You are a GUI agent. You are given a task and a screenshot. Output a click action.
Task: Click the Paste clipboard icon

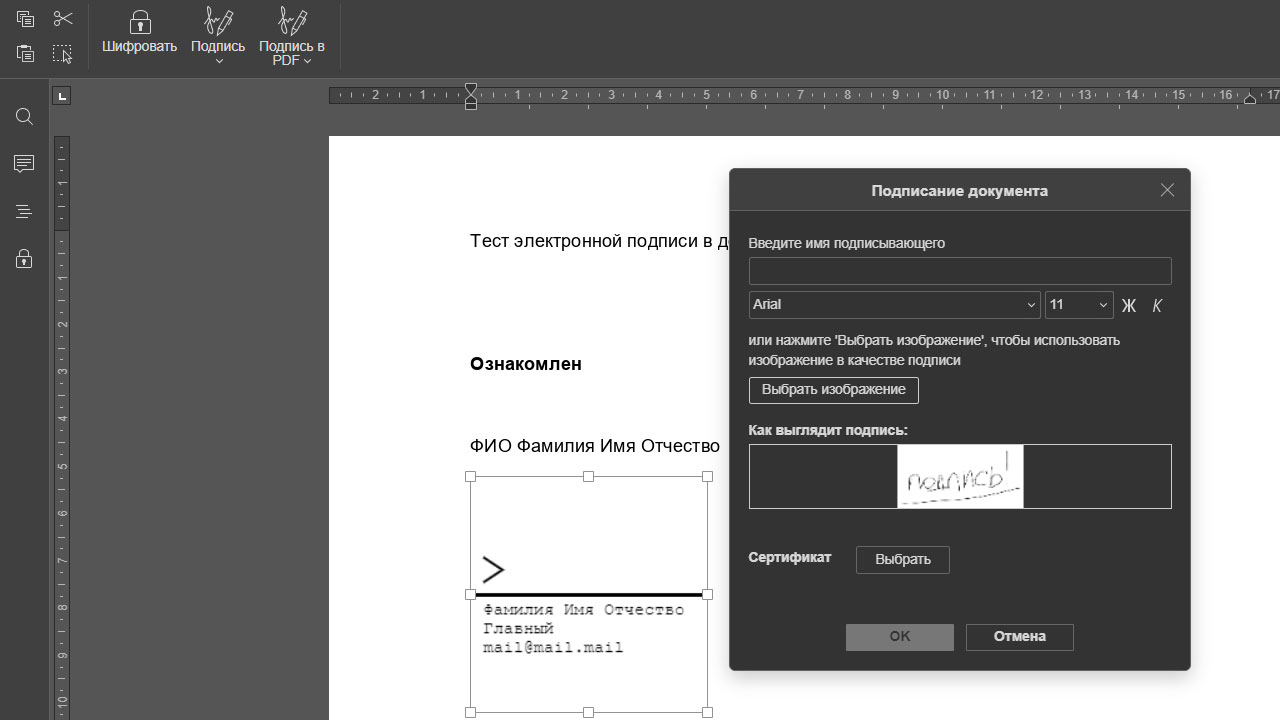coord(25,54)
